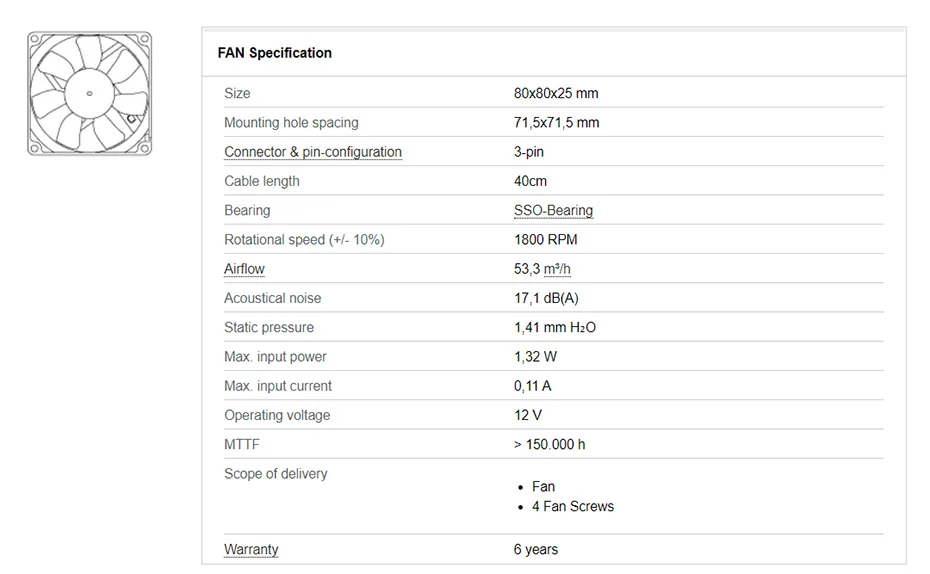Click the SSO-Bearing link

click(x=553, y=211)
